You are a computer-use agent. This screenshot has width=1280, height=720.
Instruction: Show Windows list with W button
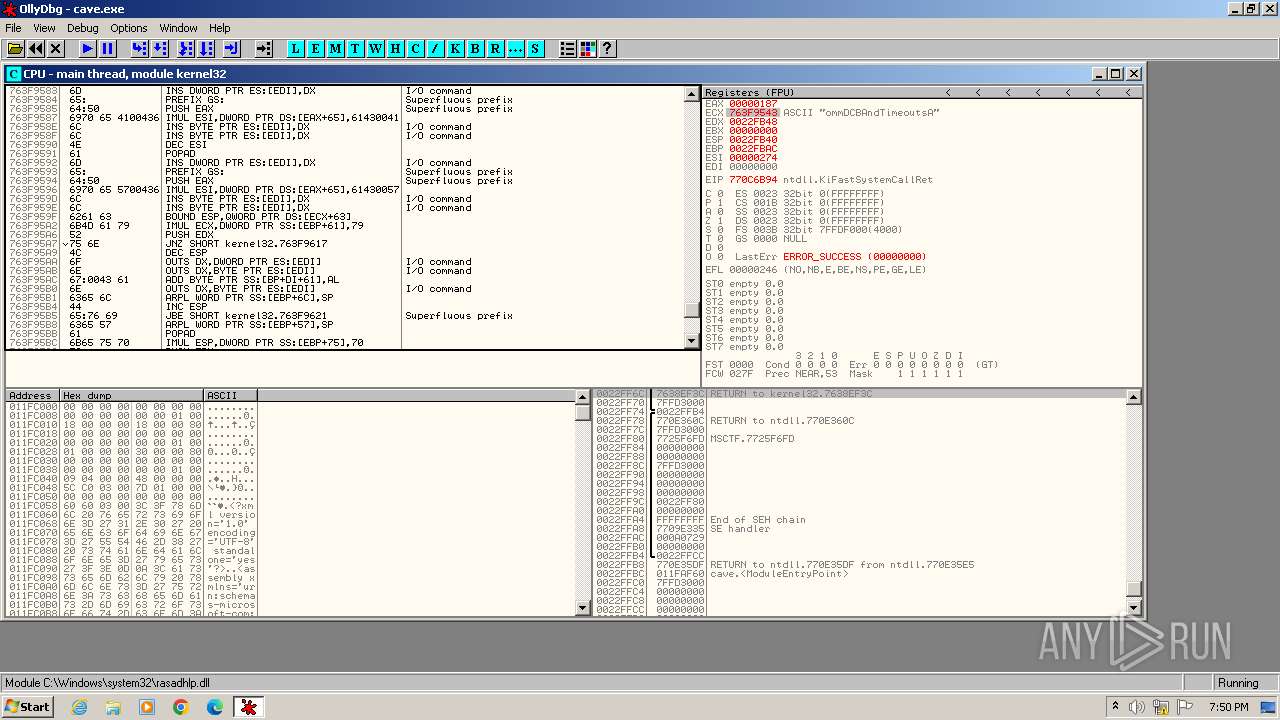tap(376, 48)
